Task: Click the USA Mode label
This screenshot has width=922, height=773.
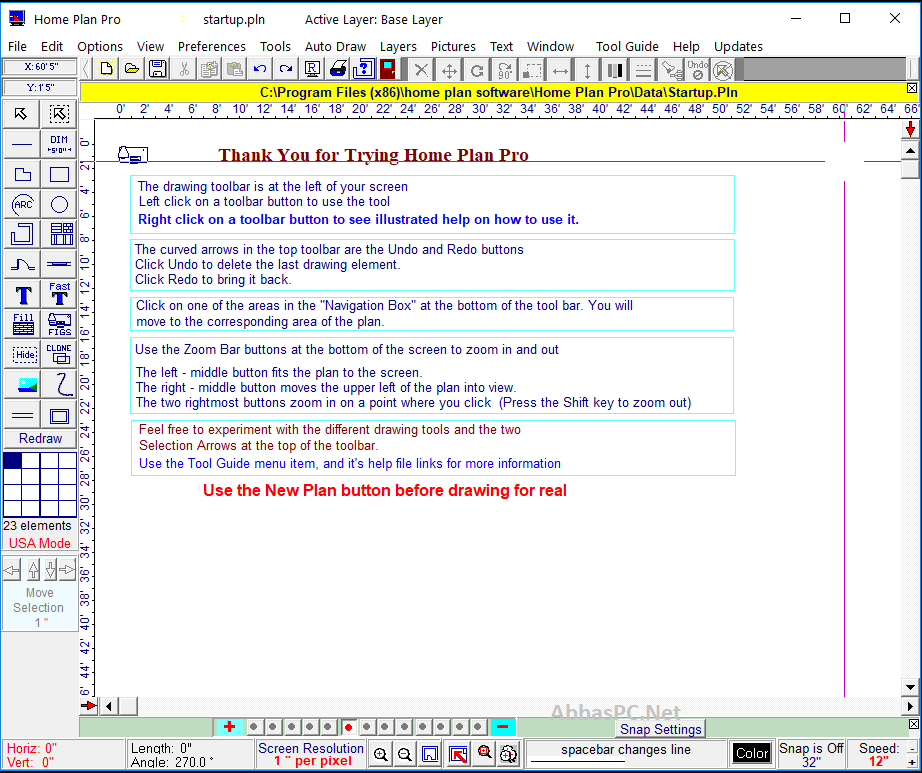Action: pyautogui.click(x=39, y=543)
